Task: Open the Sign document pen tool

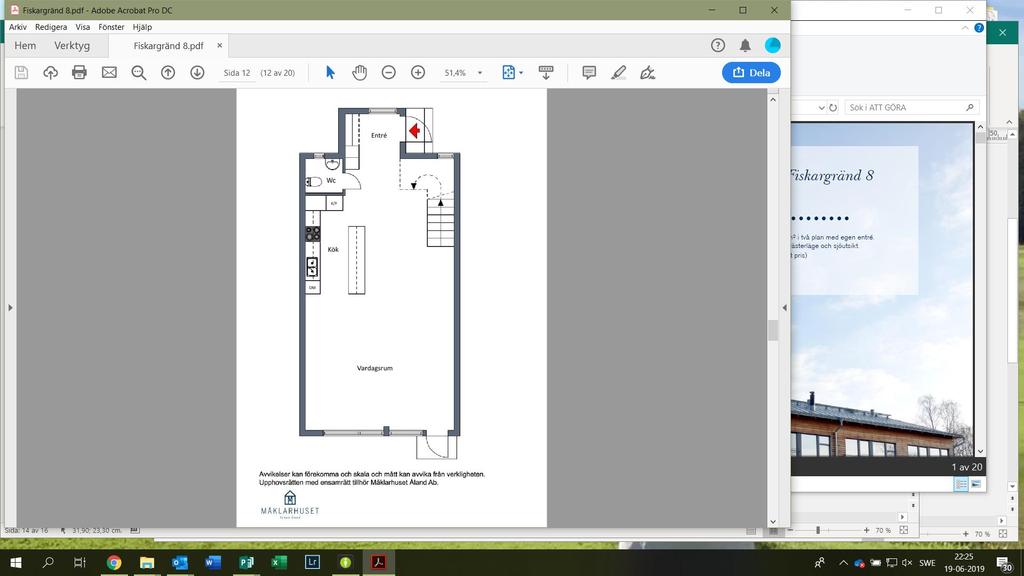Action: click(647, 72)
